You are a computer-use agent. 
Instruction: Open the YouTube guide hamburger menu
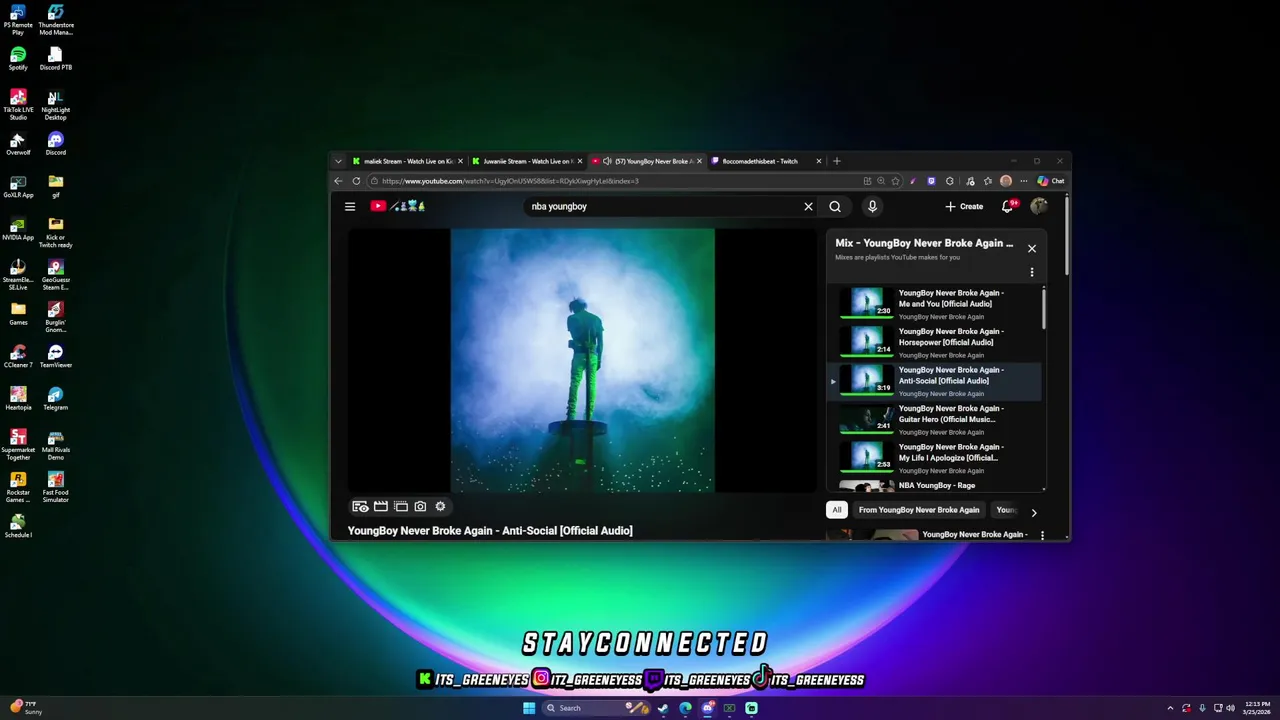point(350,206)
